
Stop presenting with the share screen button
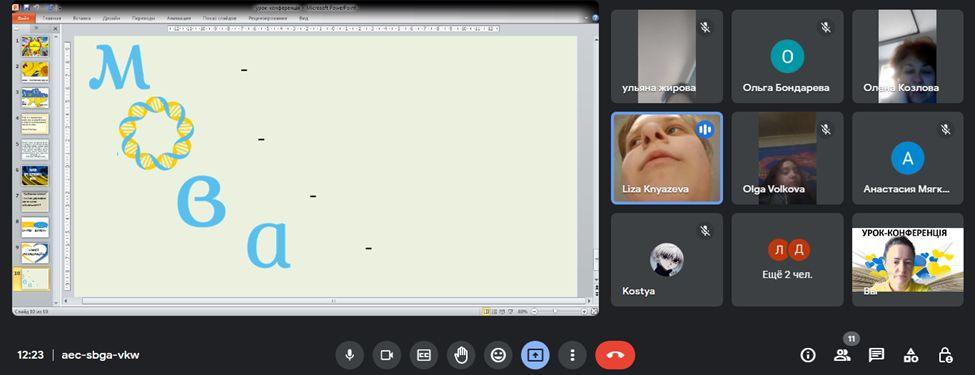coord(535,355)
